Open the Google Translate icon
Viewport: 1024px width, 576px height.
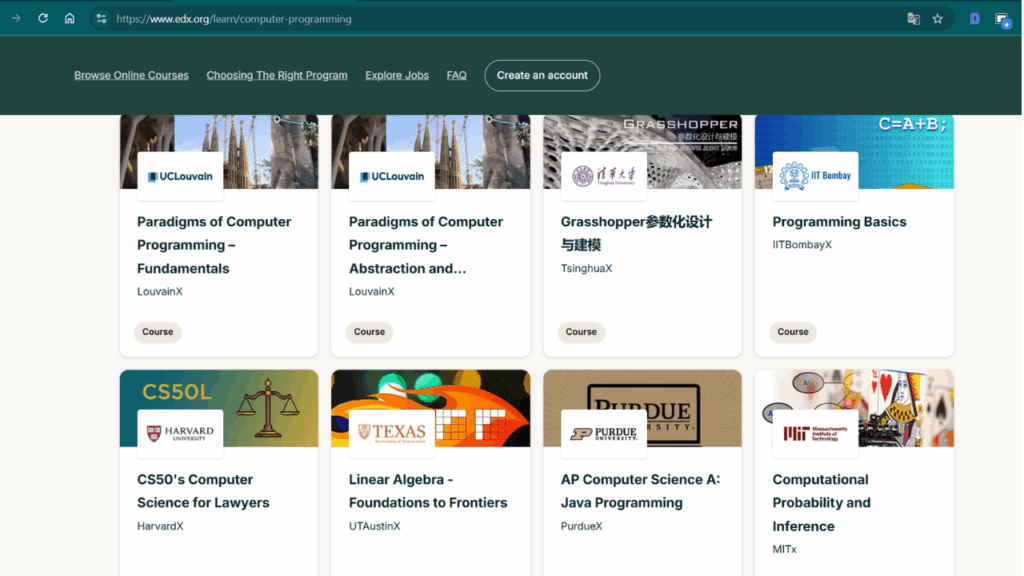tap(913, 17)
